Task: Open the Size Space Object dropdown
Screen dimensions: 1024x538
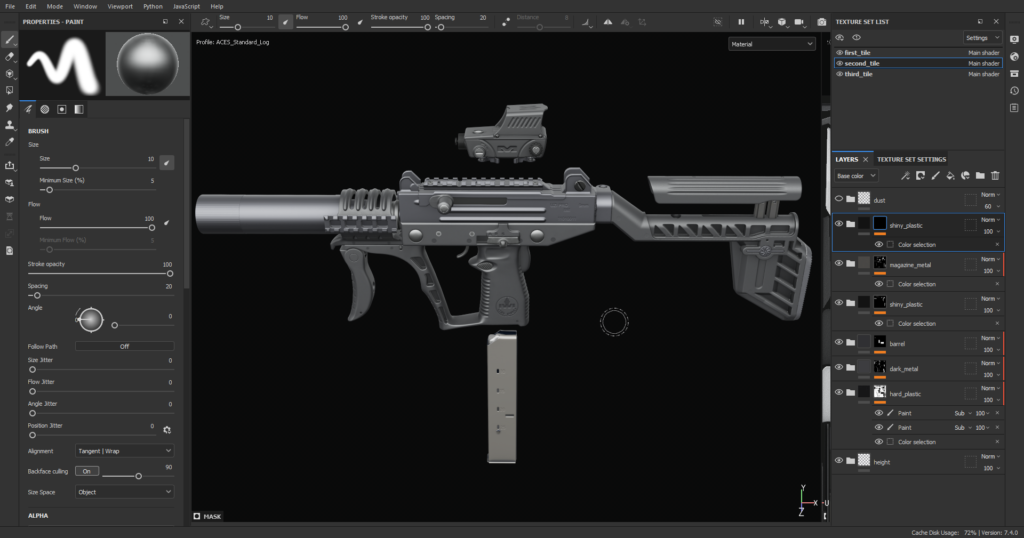Action: click(124, 492)
